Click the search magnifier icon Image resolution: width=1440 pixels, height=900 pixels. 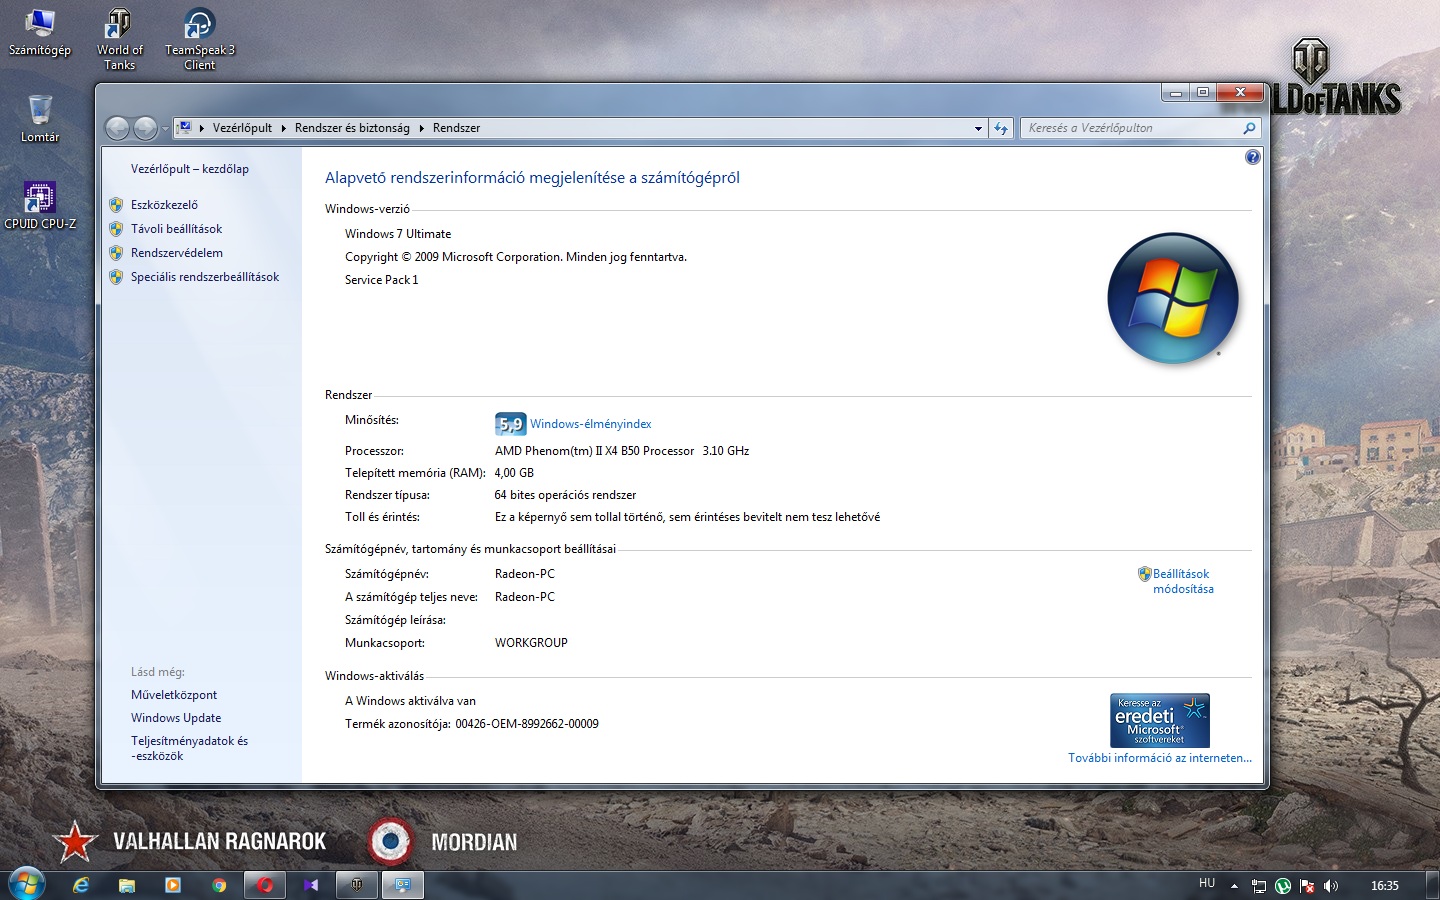1249,128
